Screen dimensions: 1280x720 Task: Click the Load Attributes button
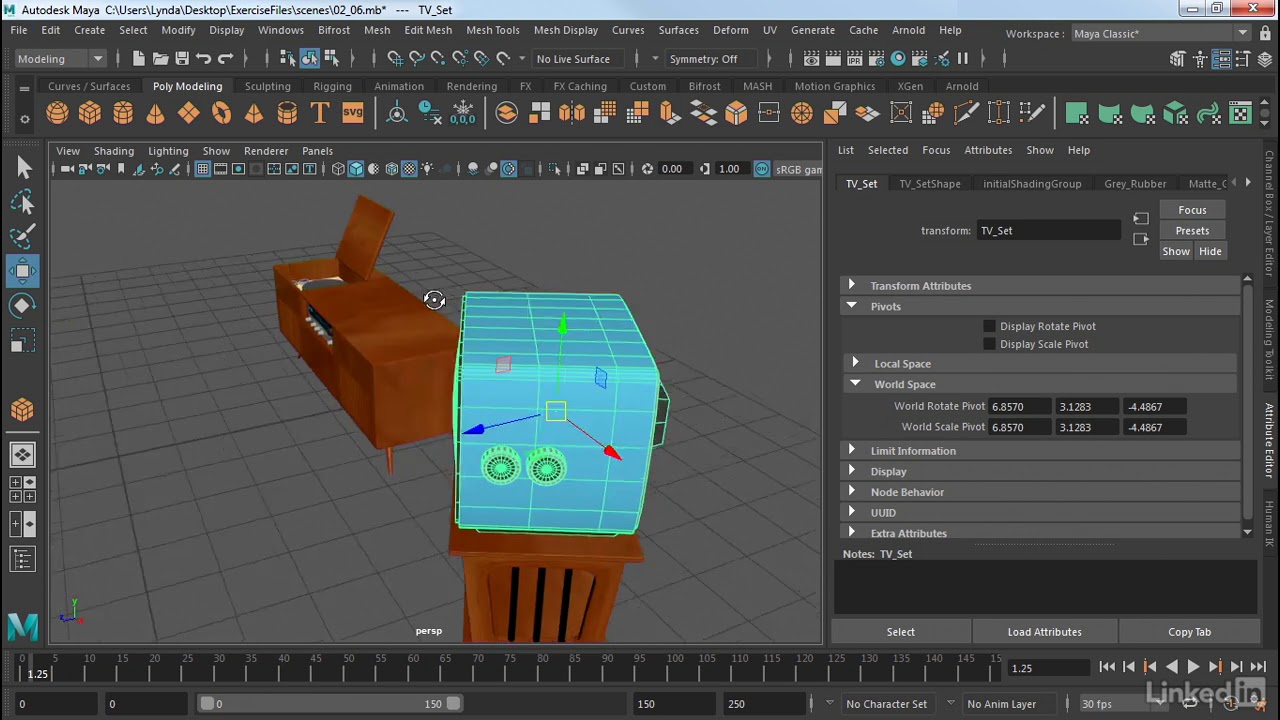pyautogui.click(x=1044, y=632)
